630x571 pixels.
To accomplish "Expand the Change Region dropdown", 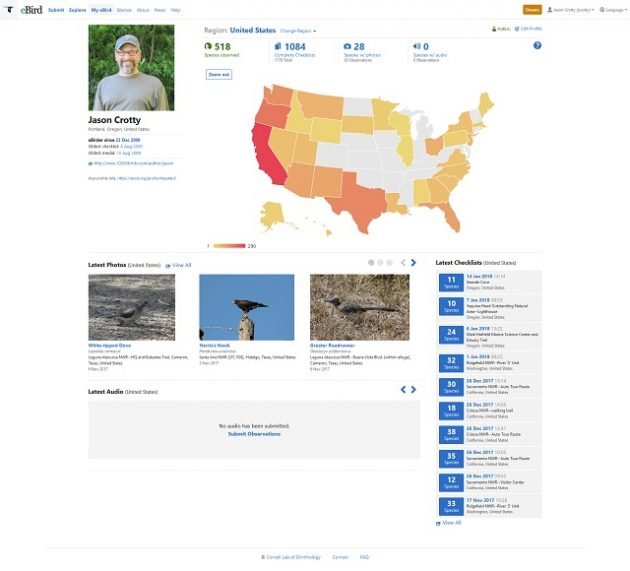I will (298, 31).
